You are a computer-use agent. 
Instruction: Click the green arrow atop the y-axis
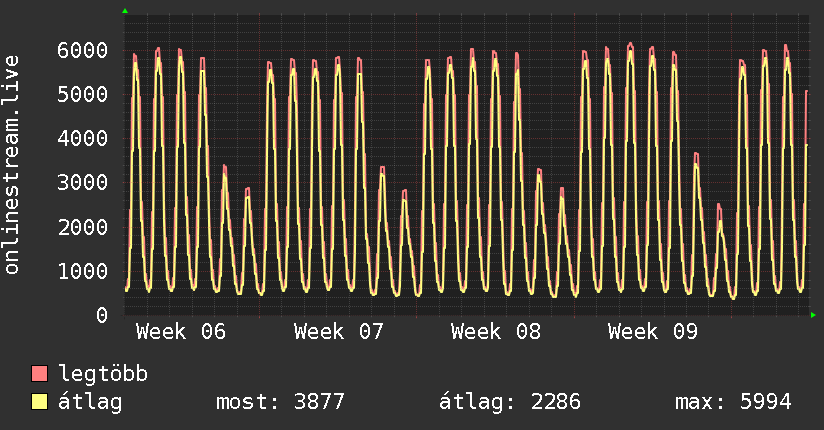click(x=125, y=11)
